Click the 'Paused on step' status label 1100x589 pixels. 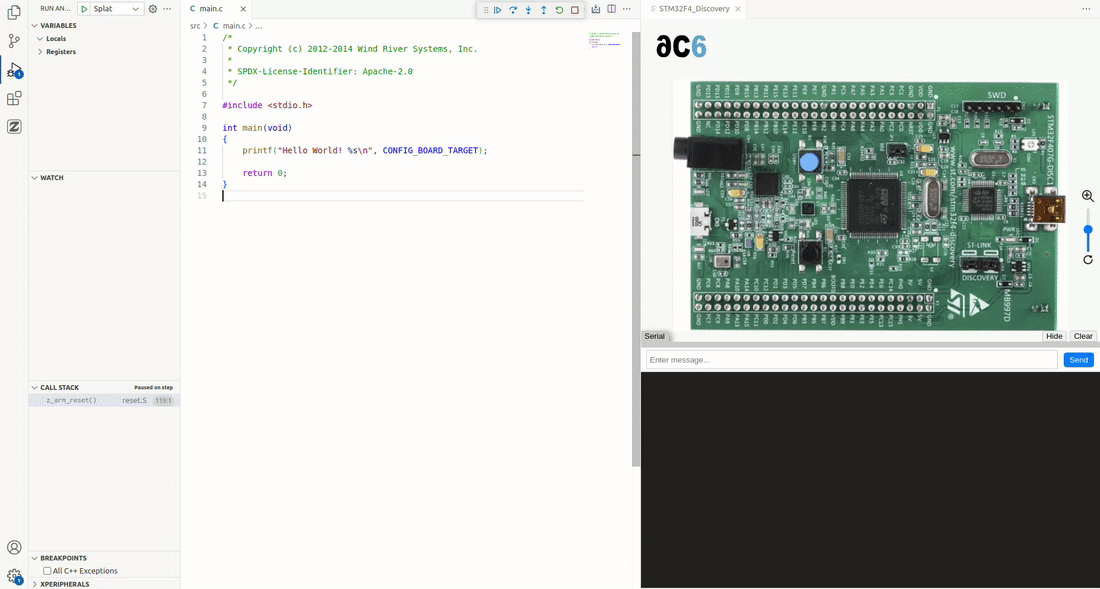154,387
